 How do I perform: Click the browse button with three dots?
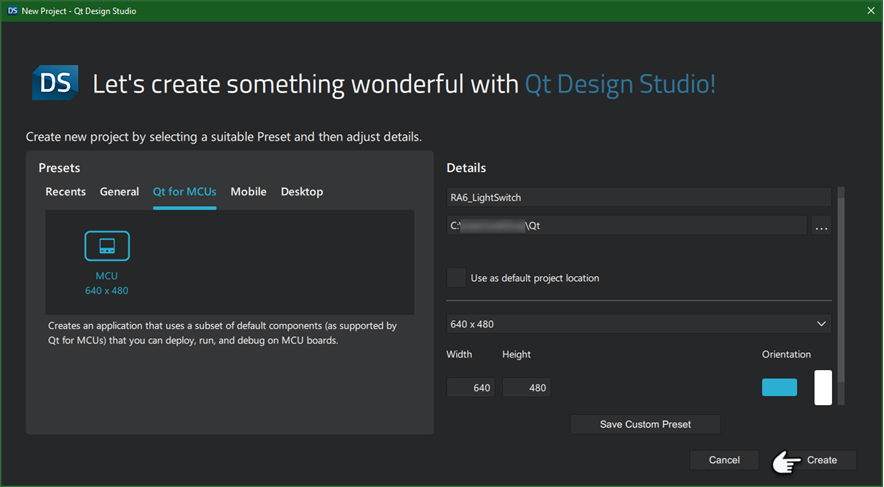(x=821, y=226)
